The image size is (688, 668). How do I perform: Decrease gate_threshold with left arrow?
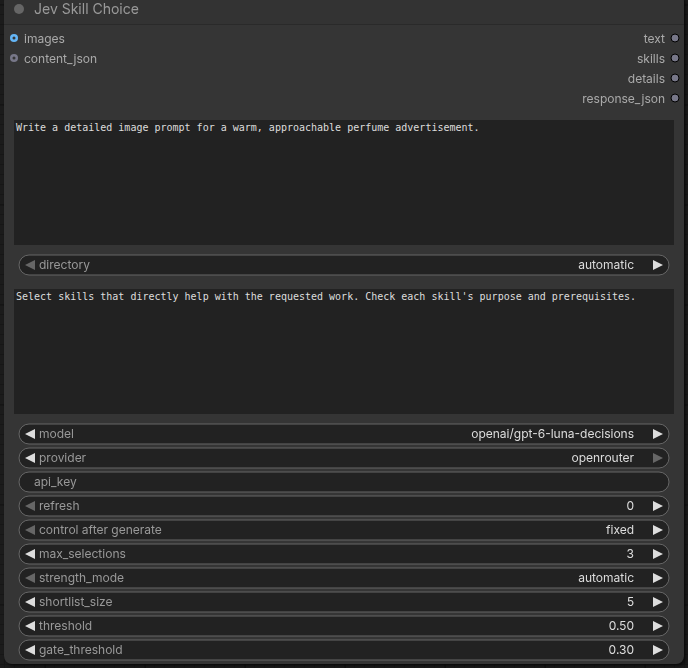click(x=30, y=650)
